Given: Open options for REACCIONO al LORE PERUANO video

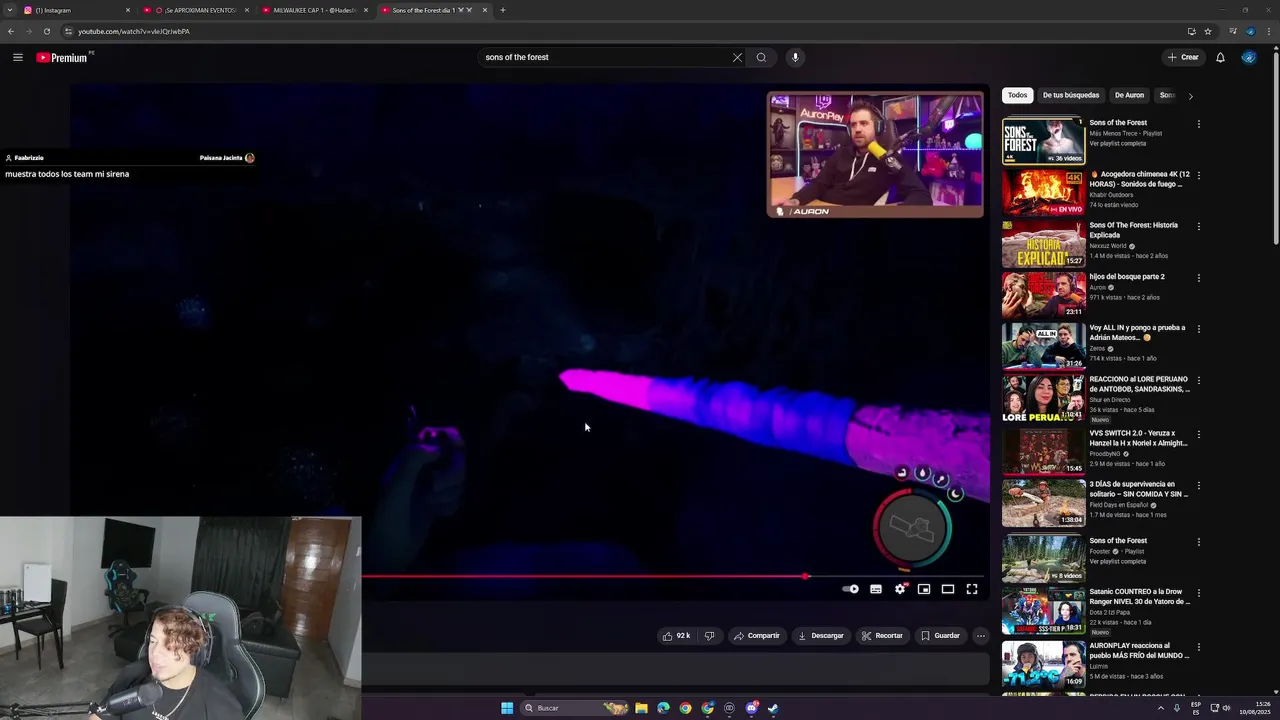Looking at the screenshot, I should click(1198, 381).
